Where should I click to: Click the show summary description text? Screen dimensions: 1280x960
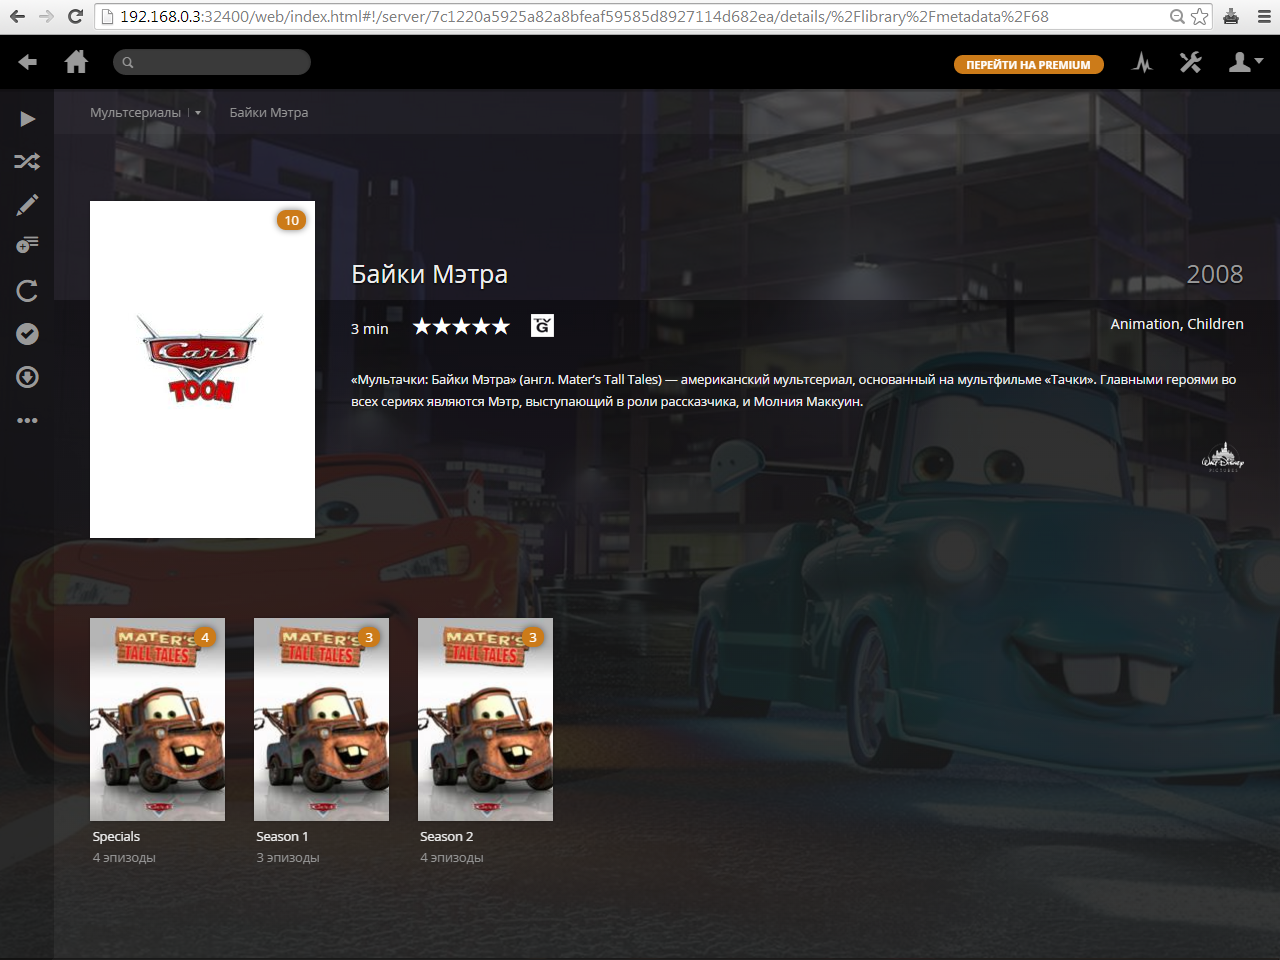[794, 390]
